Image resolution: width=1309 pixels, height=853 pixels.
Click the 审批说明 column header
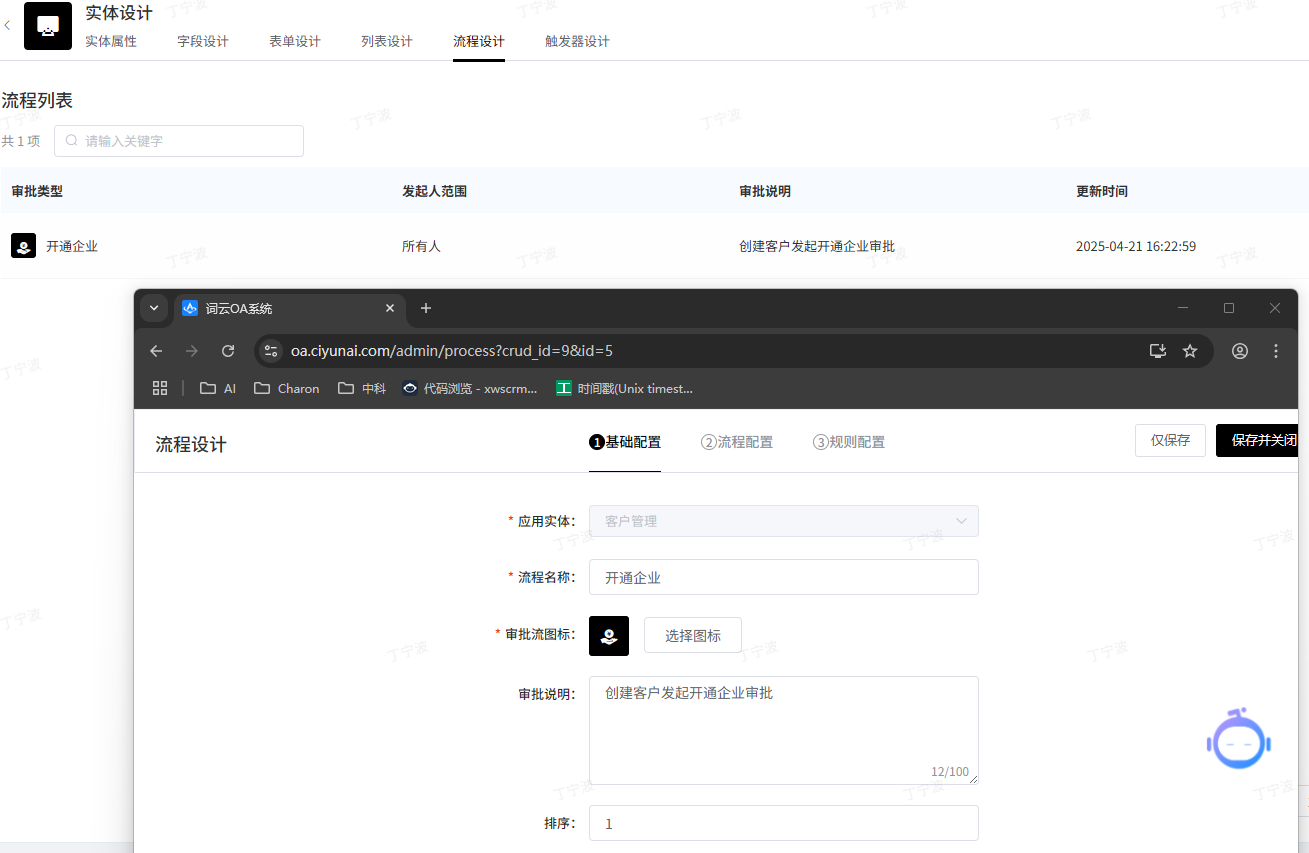[765, 191]
